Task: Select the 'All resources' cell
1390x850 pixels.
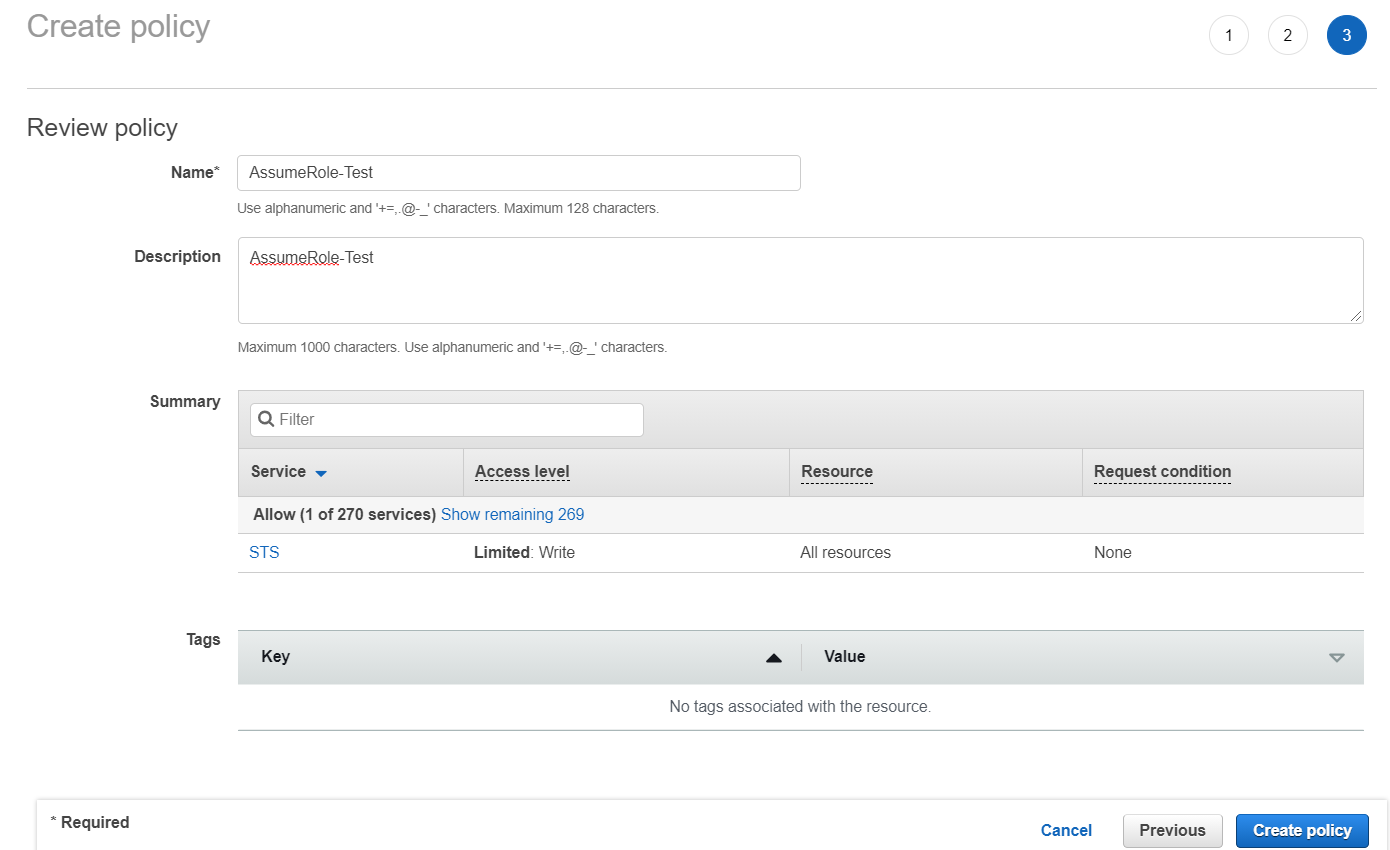Action: tap(845, 552)
